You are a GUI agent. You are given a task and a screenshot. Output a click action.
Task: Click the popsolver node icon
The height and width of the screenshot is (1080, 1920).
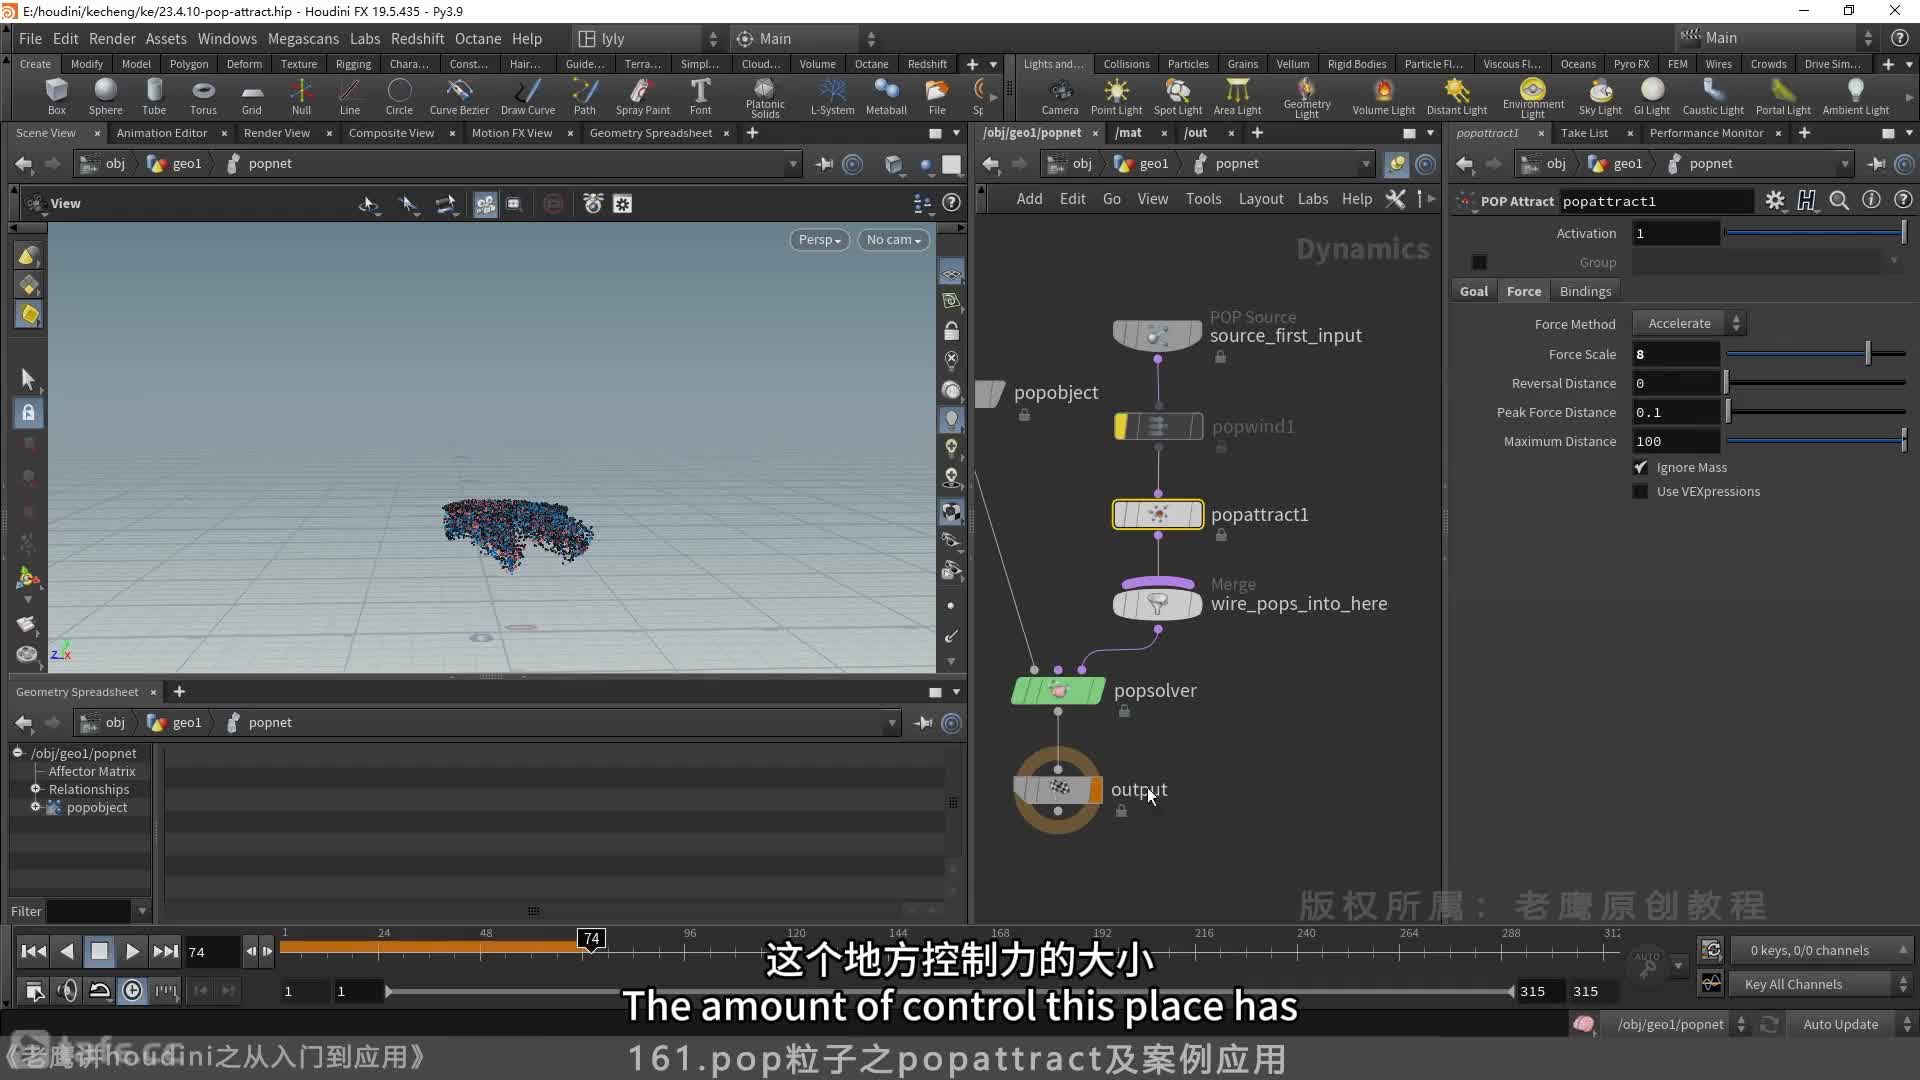click(1058, 690)
